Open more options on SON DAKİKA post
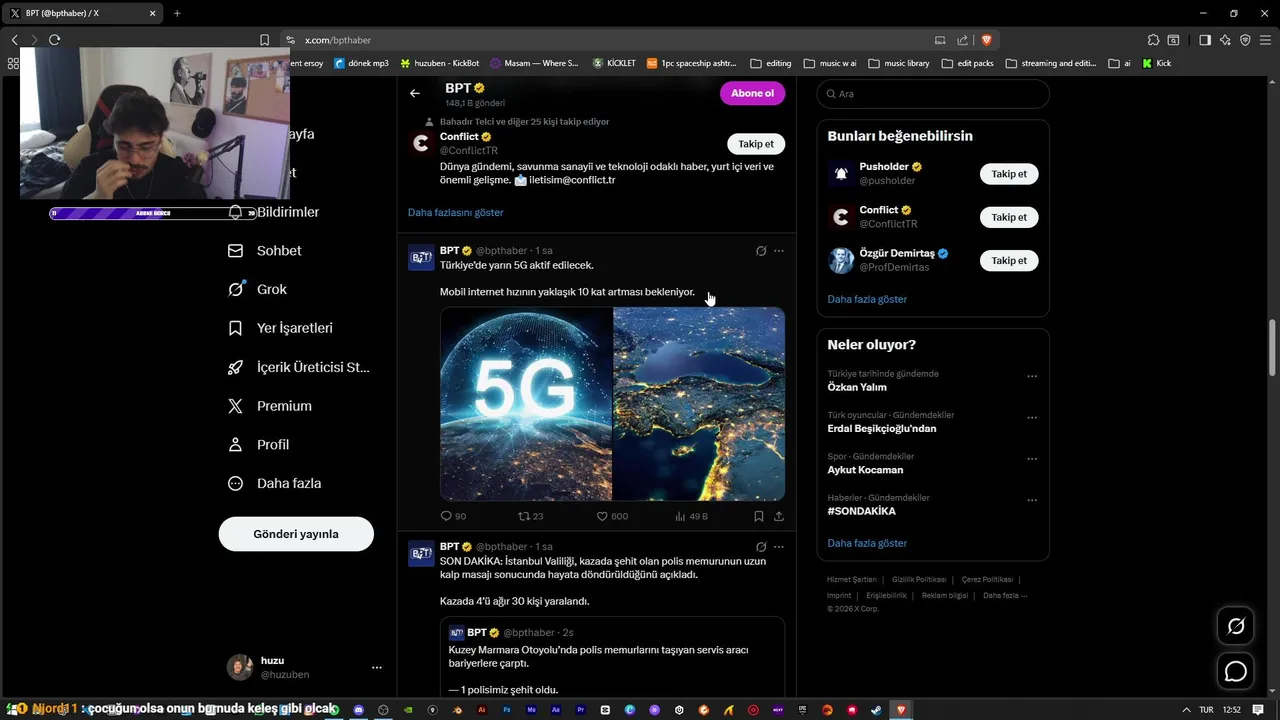 click(x=779, y=547)
